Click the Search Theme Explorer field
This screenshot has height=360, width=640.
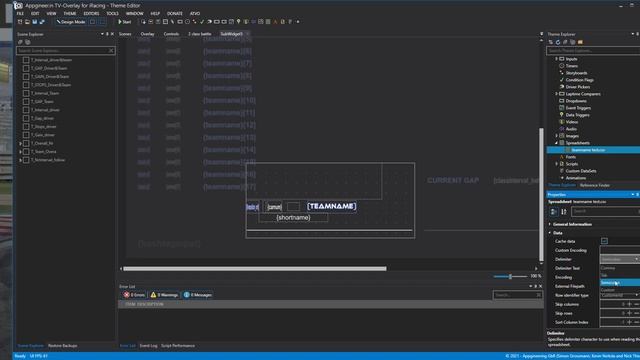(593, 51)
